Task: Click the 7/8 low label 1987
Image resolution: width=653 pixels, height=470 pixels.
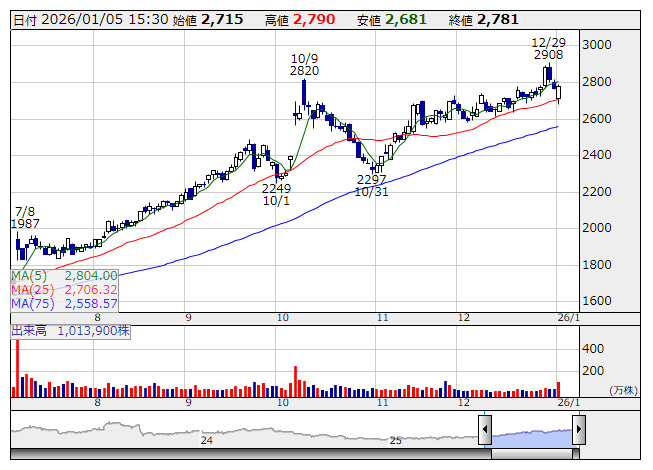Action: (x=25, y=224)
